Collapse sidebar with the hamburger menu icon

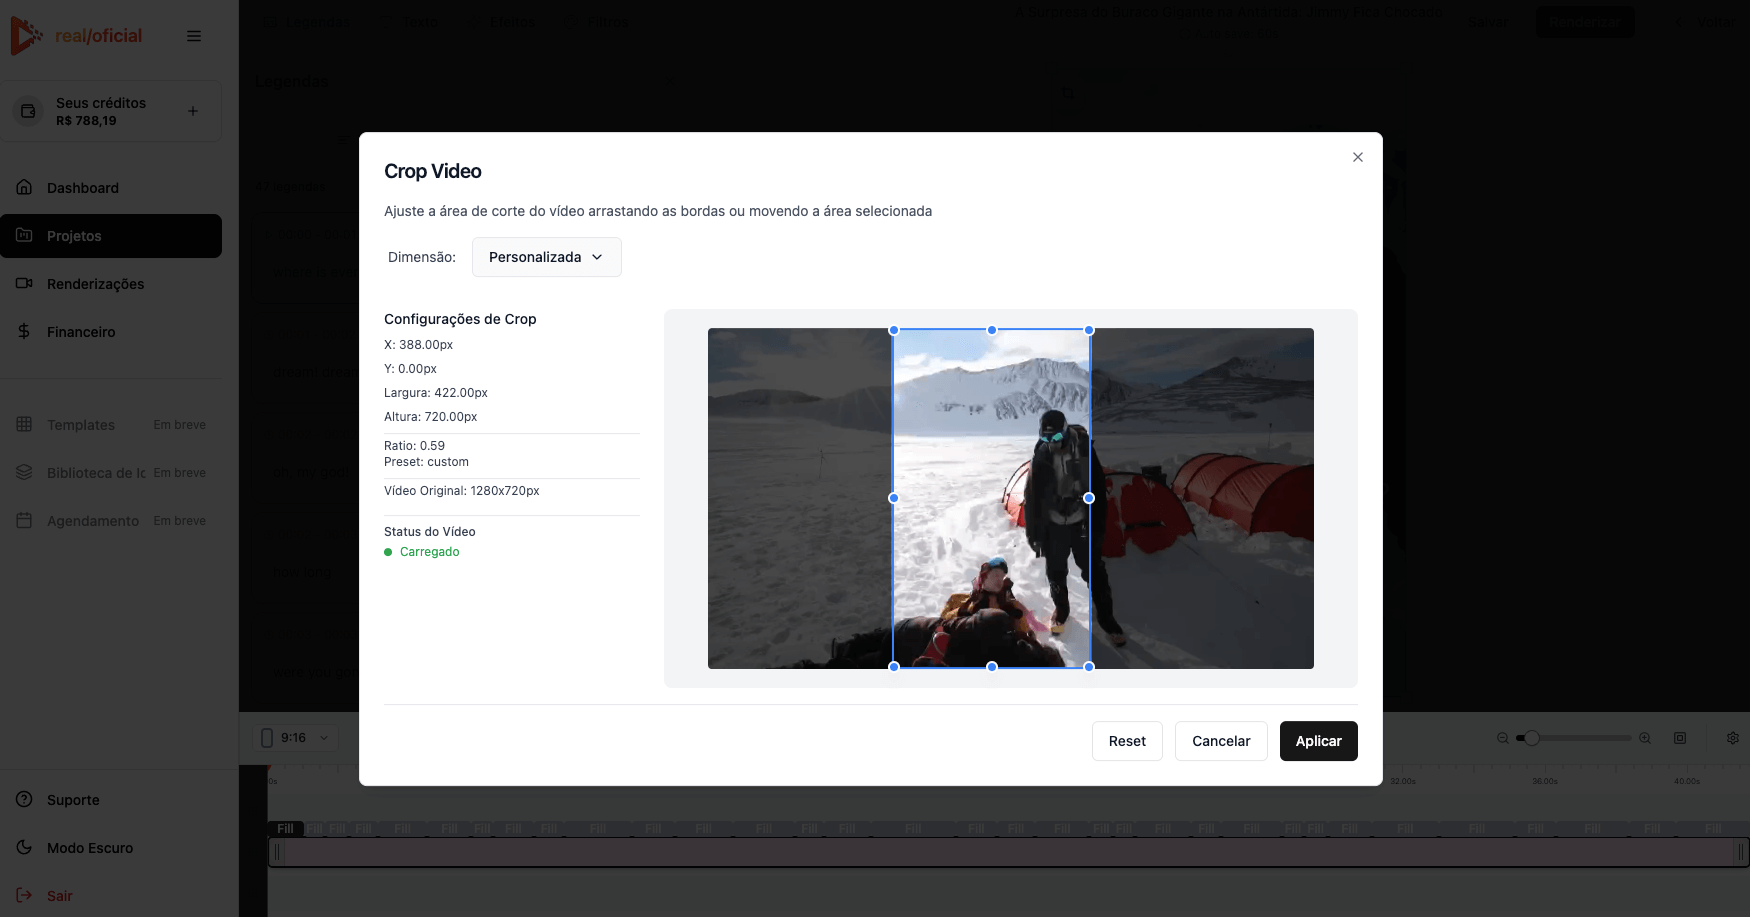pyautogui.click(x=194, y=36)
